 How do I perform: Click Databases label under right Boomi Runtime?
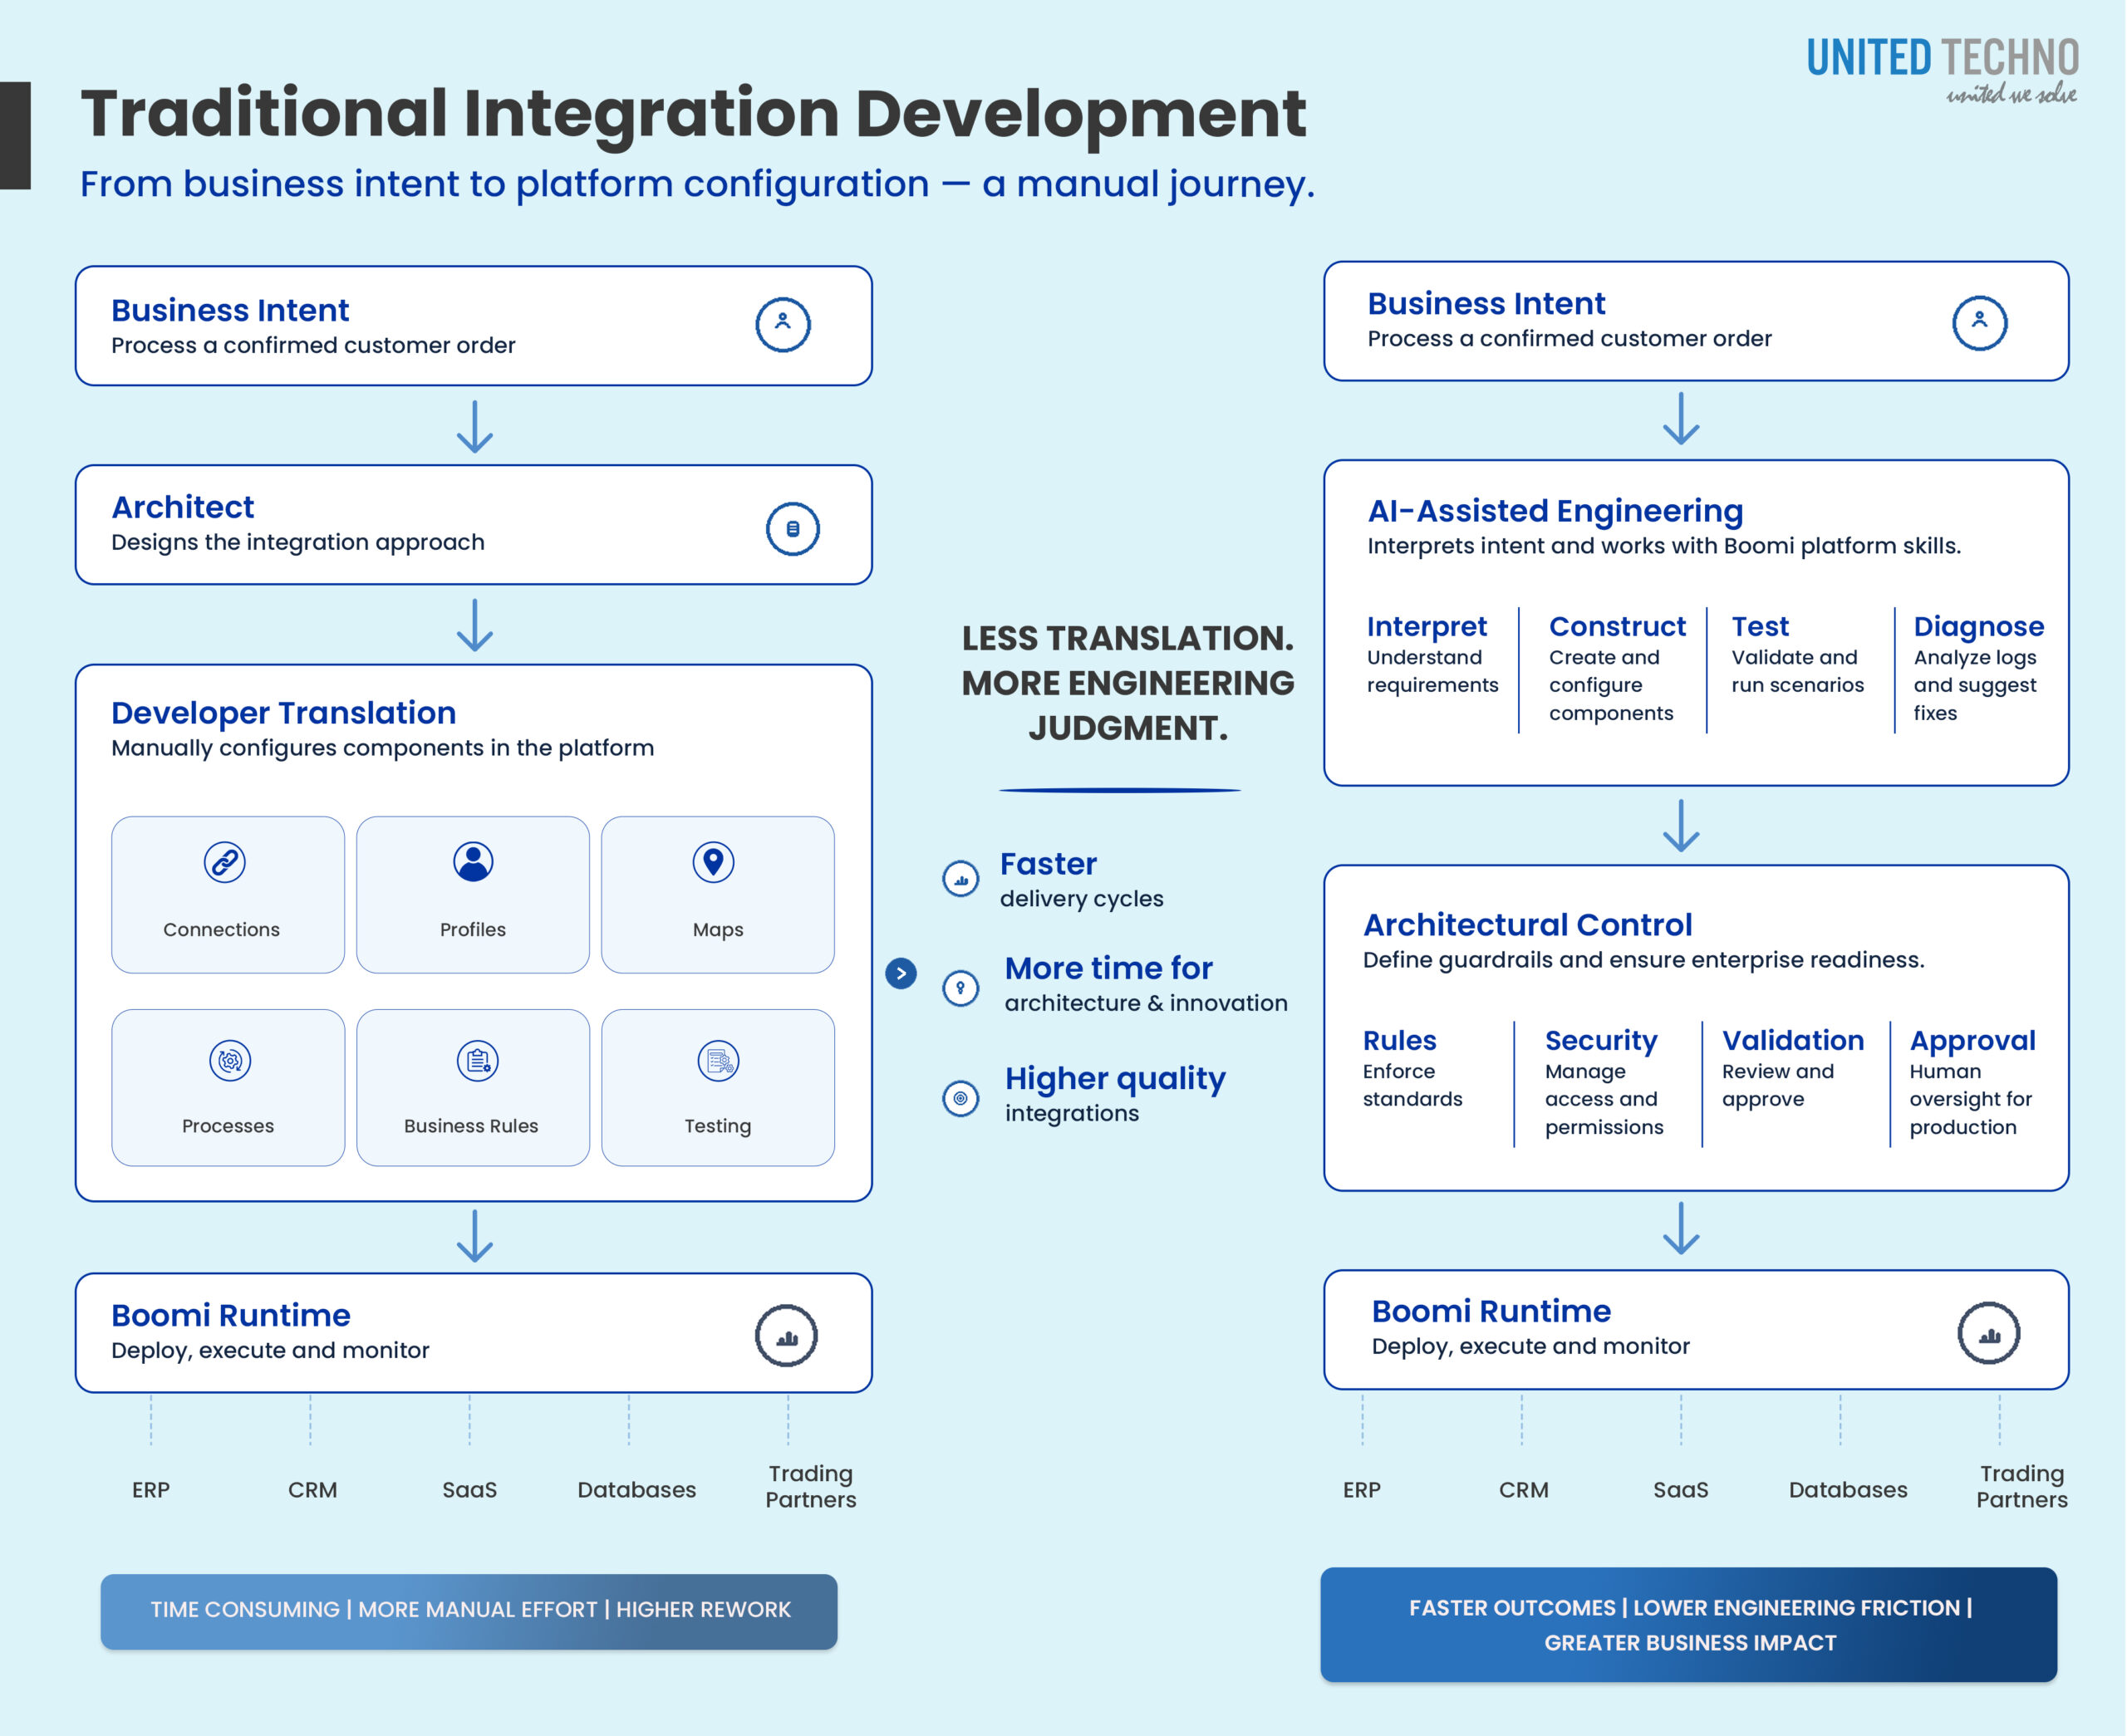(1848, 1489)
